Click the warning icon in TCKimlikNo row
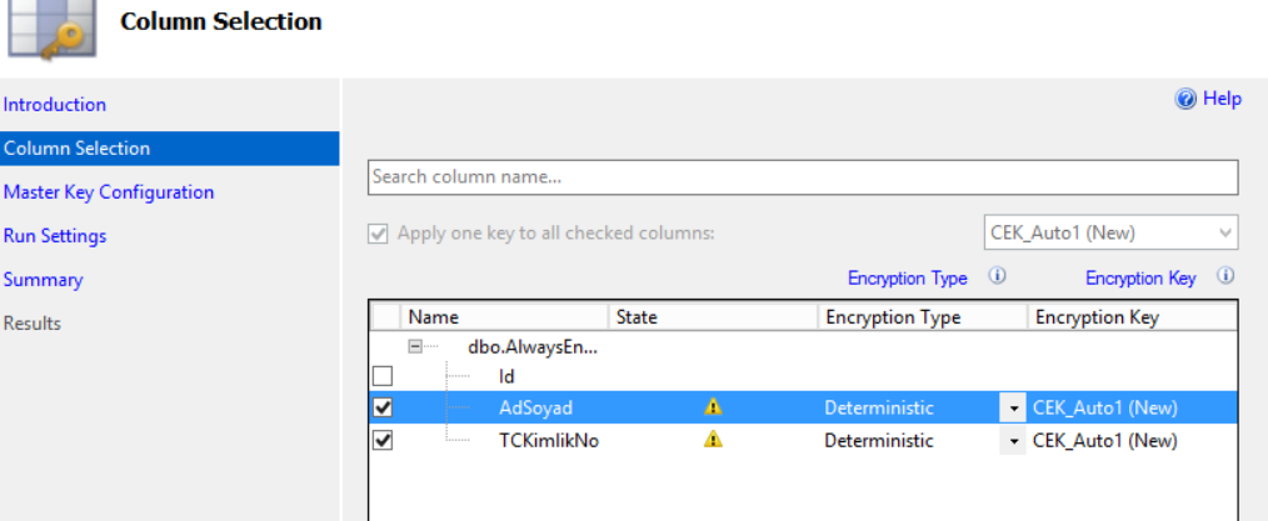1268x521 pixels. pyautogui.click(x=713, y=440)
